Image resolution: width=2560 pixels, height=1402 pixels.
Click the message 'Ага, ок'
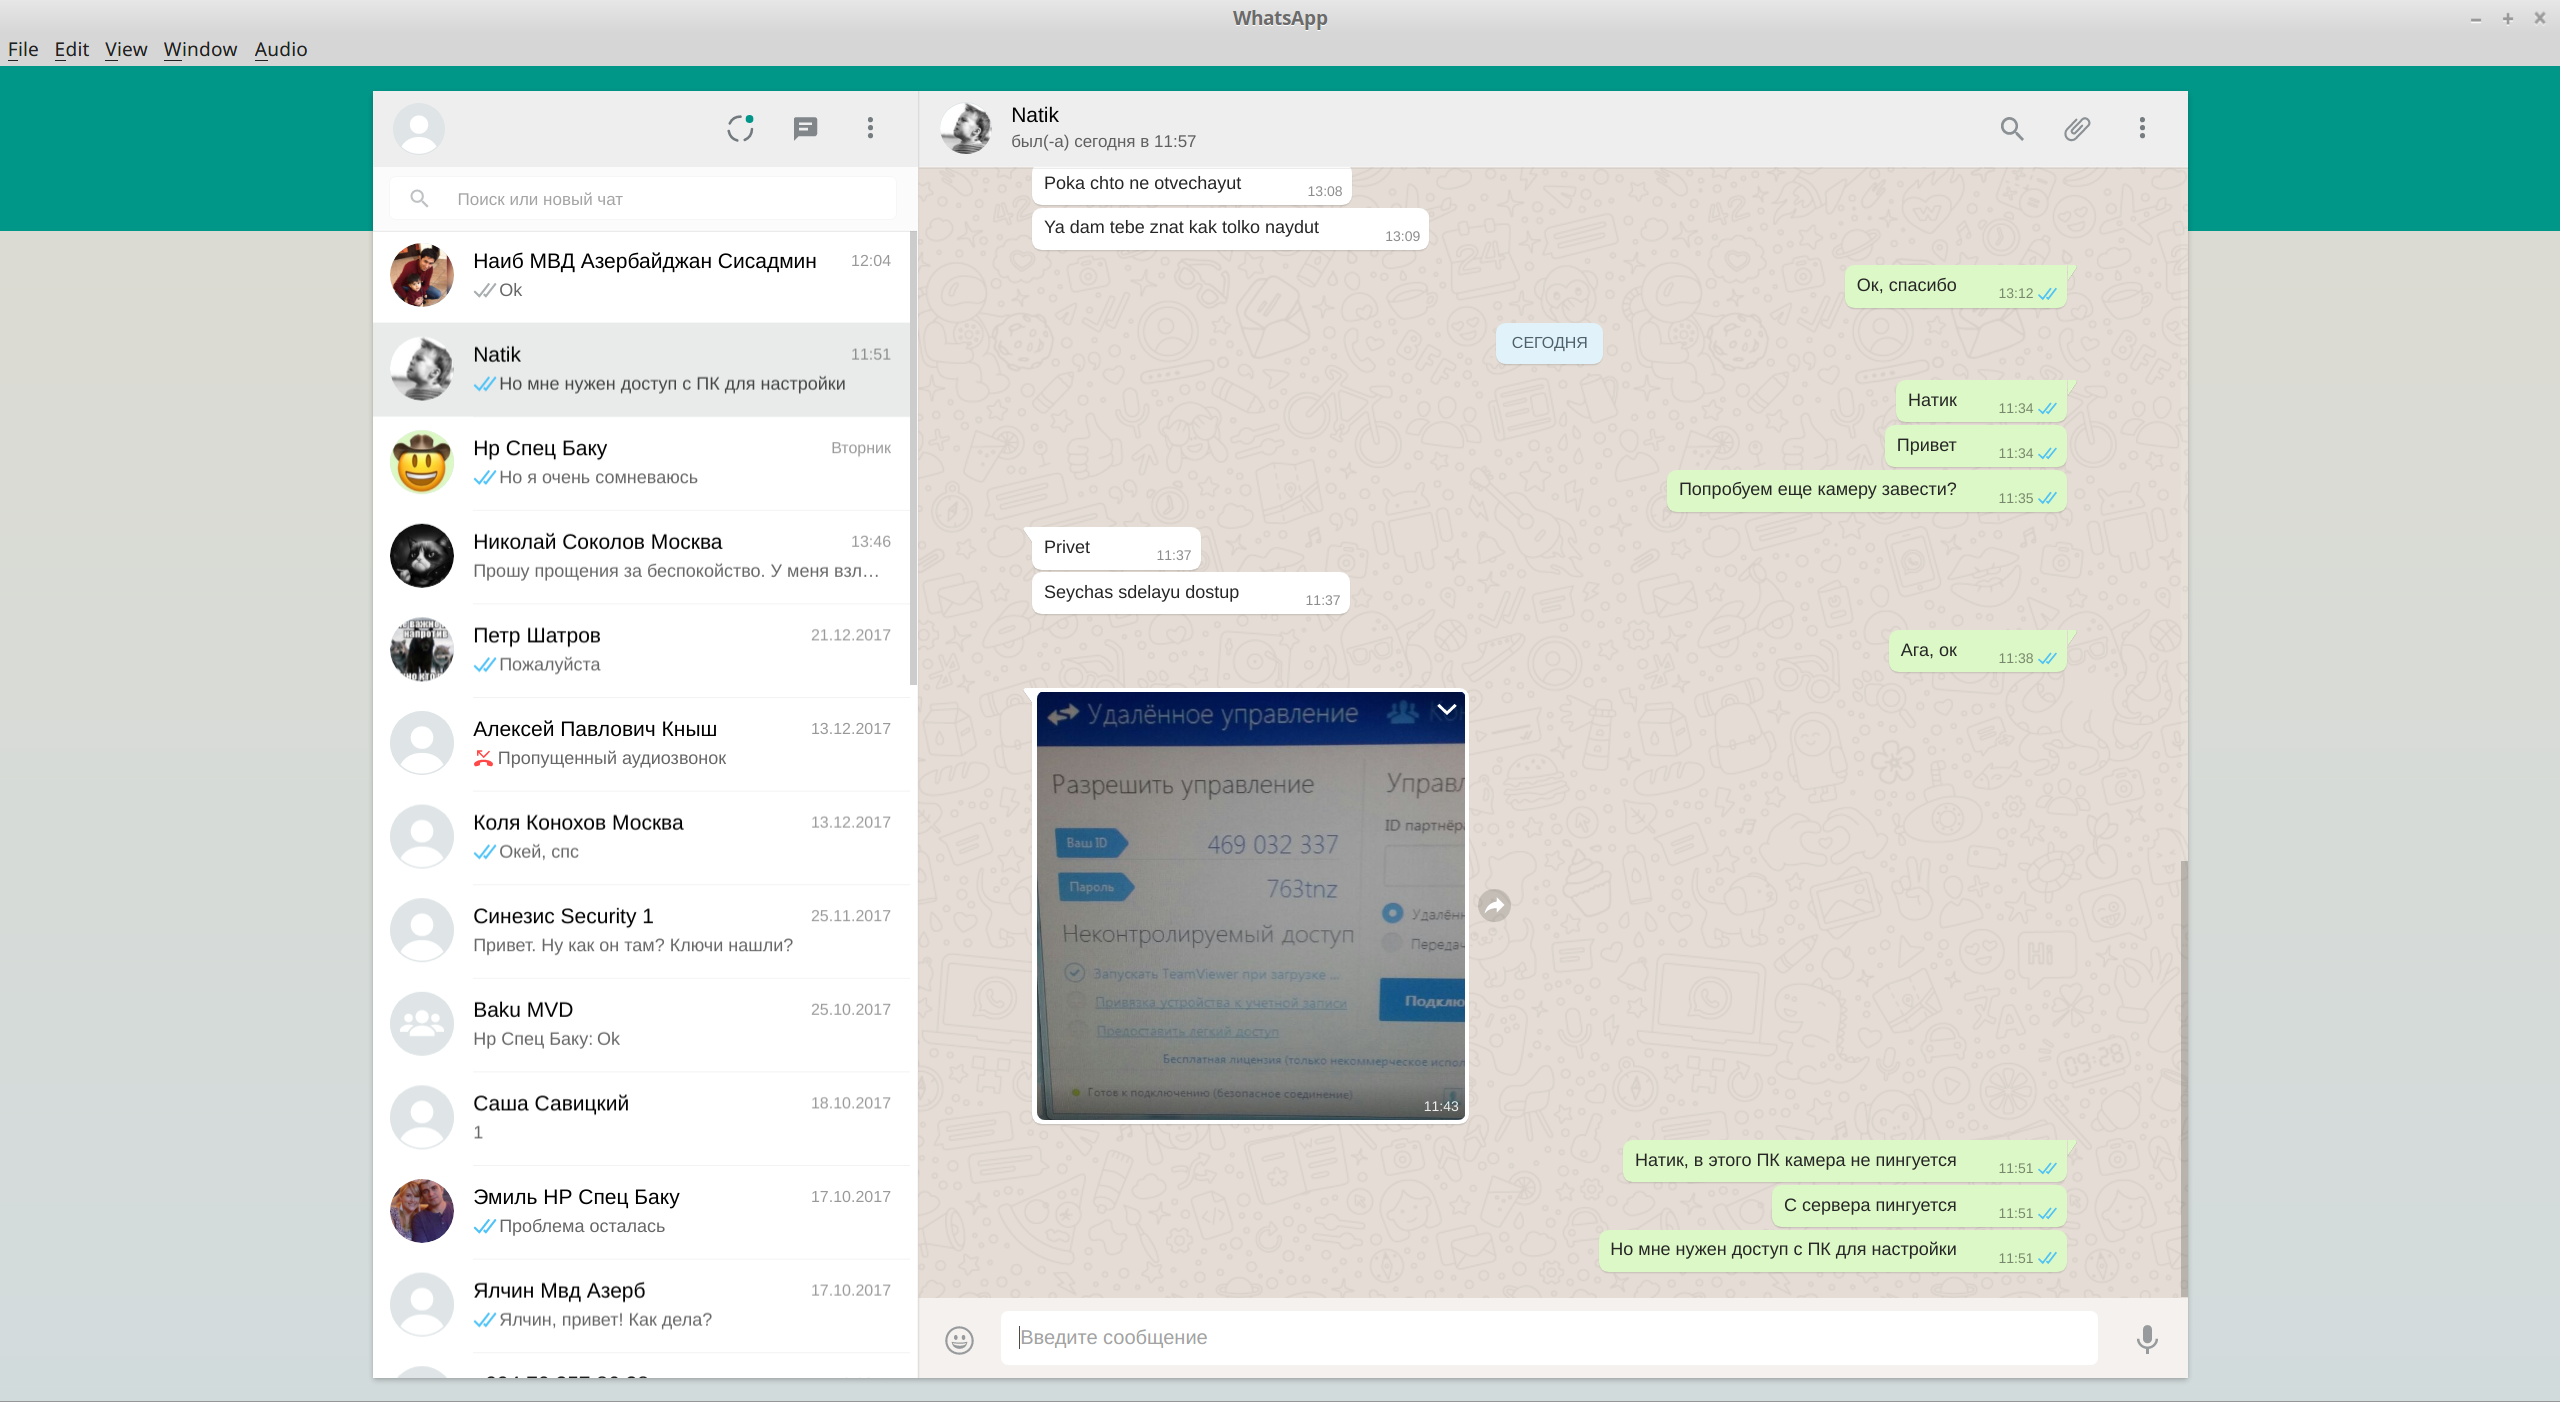pyautogui.click(x=1977, y=651)
